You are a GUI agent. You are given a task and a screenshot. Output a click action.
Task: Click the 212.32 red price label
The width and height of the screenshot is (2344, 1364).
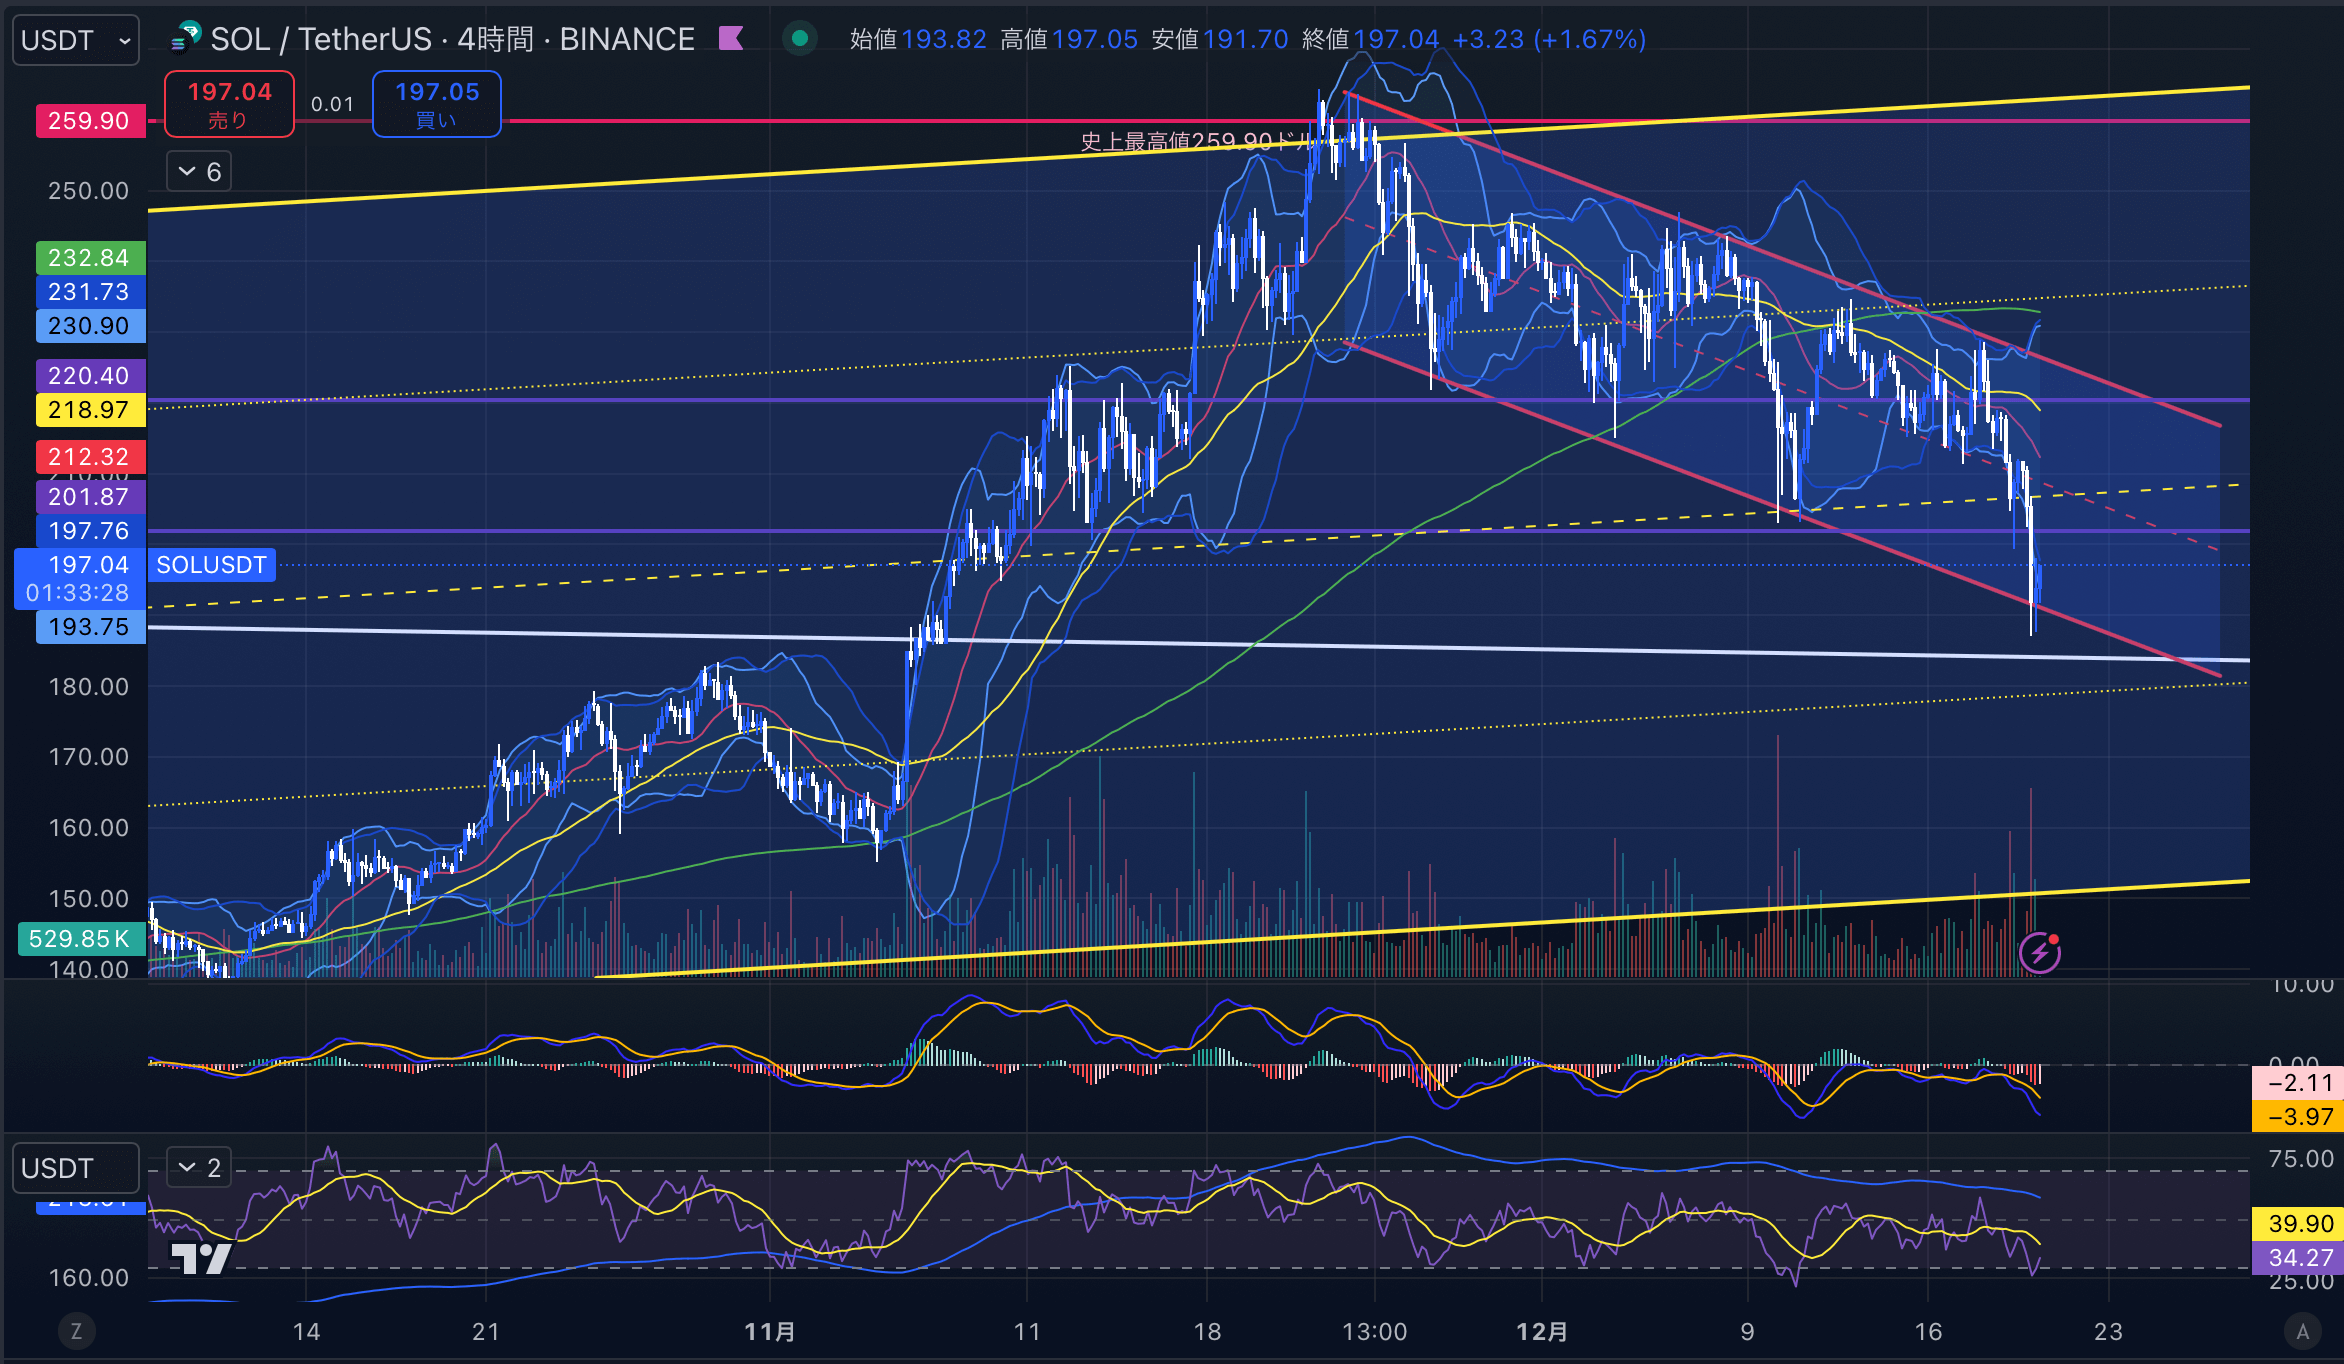click(90, 457)
